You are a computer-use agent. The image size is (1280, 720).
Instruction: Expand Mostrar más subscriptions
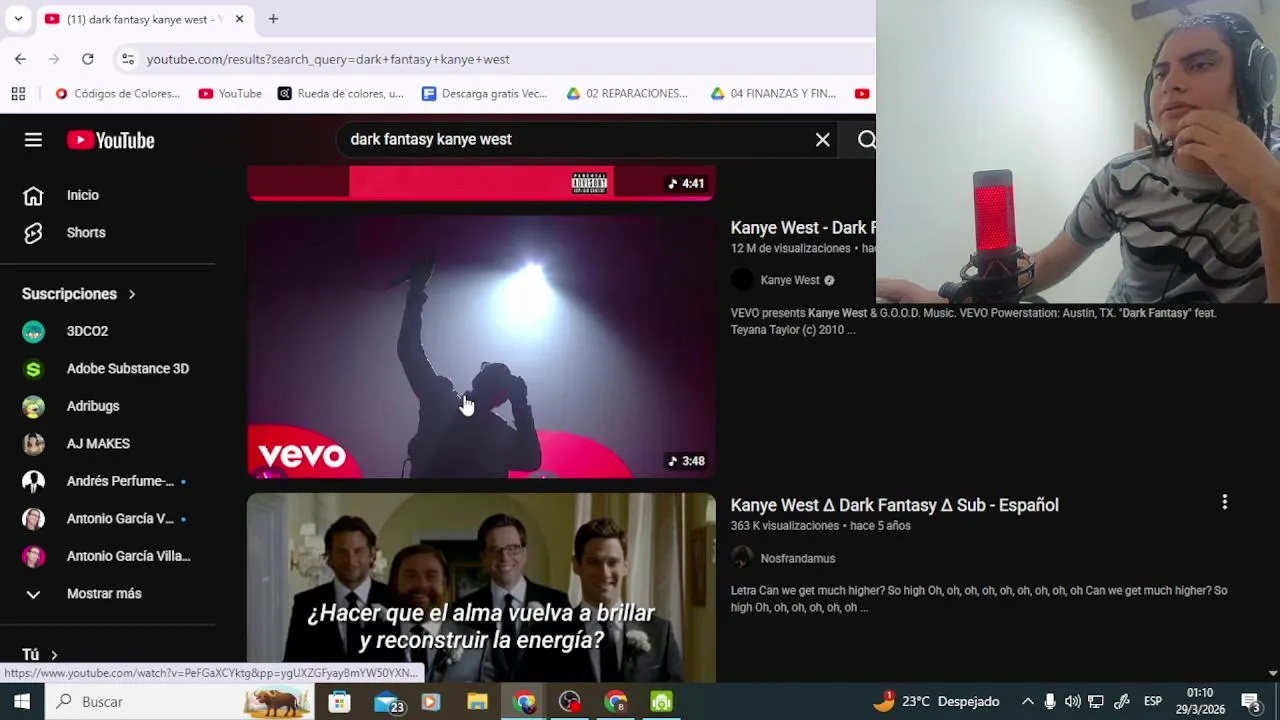(x=104, y=593)
